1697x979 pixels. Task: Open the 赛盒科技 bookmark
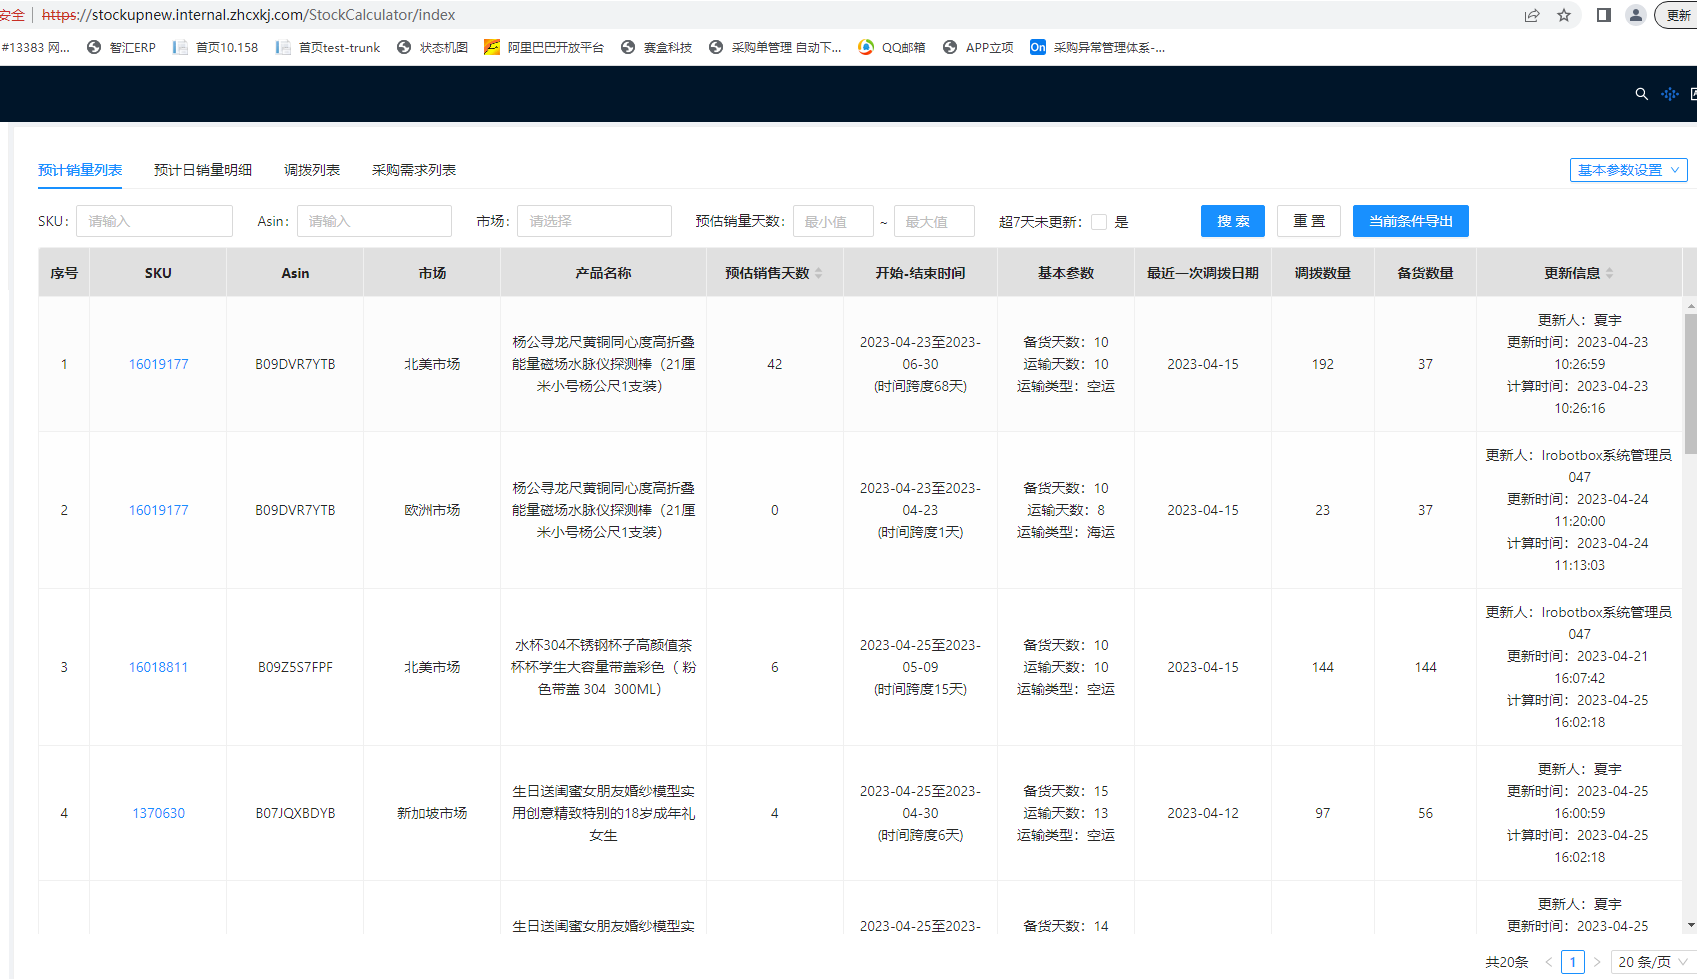(x=656, y=47)
